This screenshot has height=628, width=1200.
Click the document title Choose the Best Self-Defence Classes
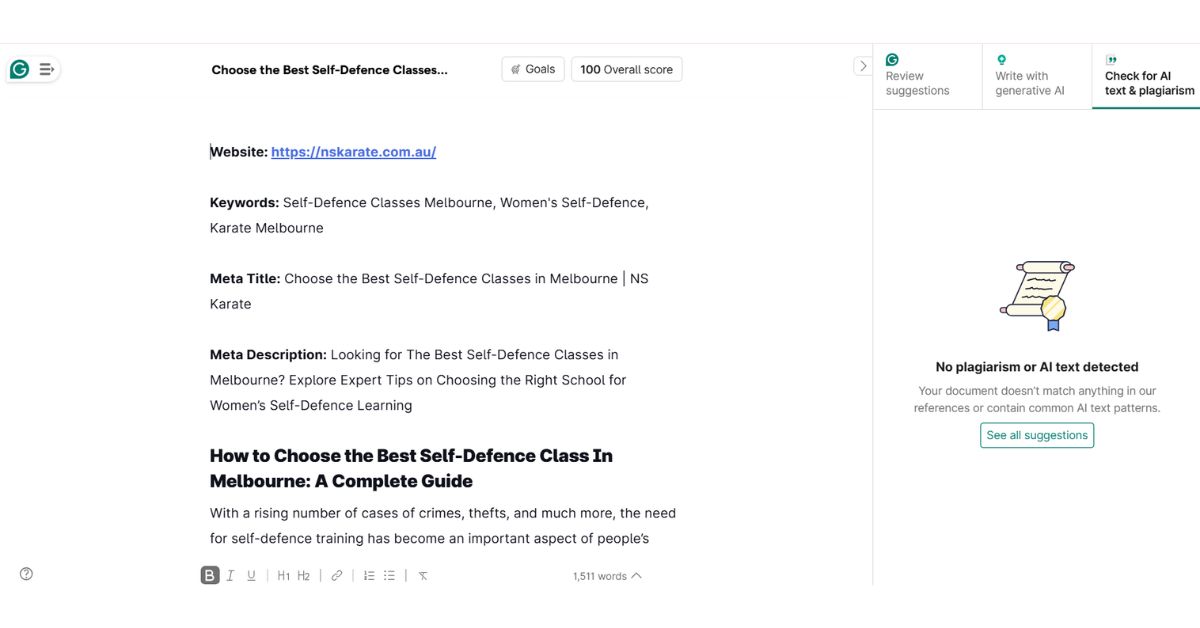330,70
